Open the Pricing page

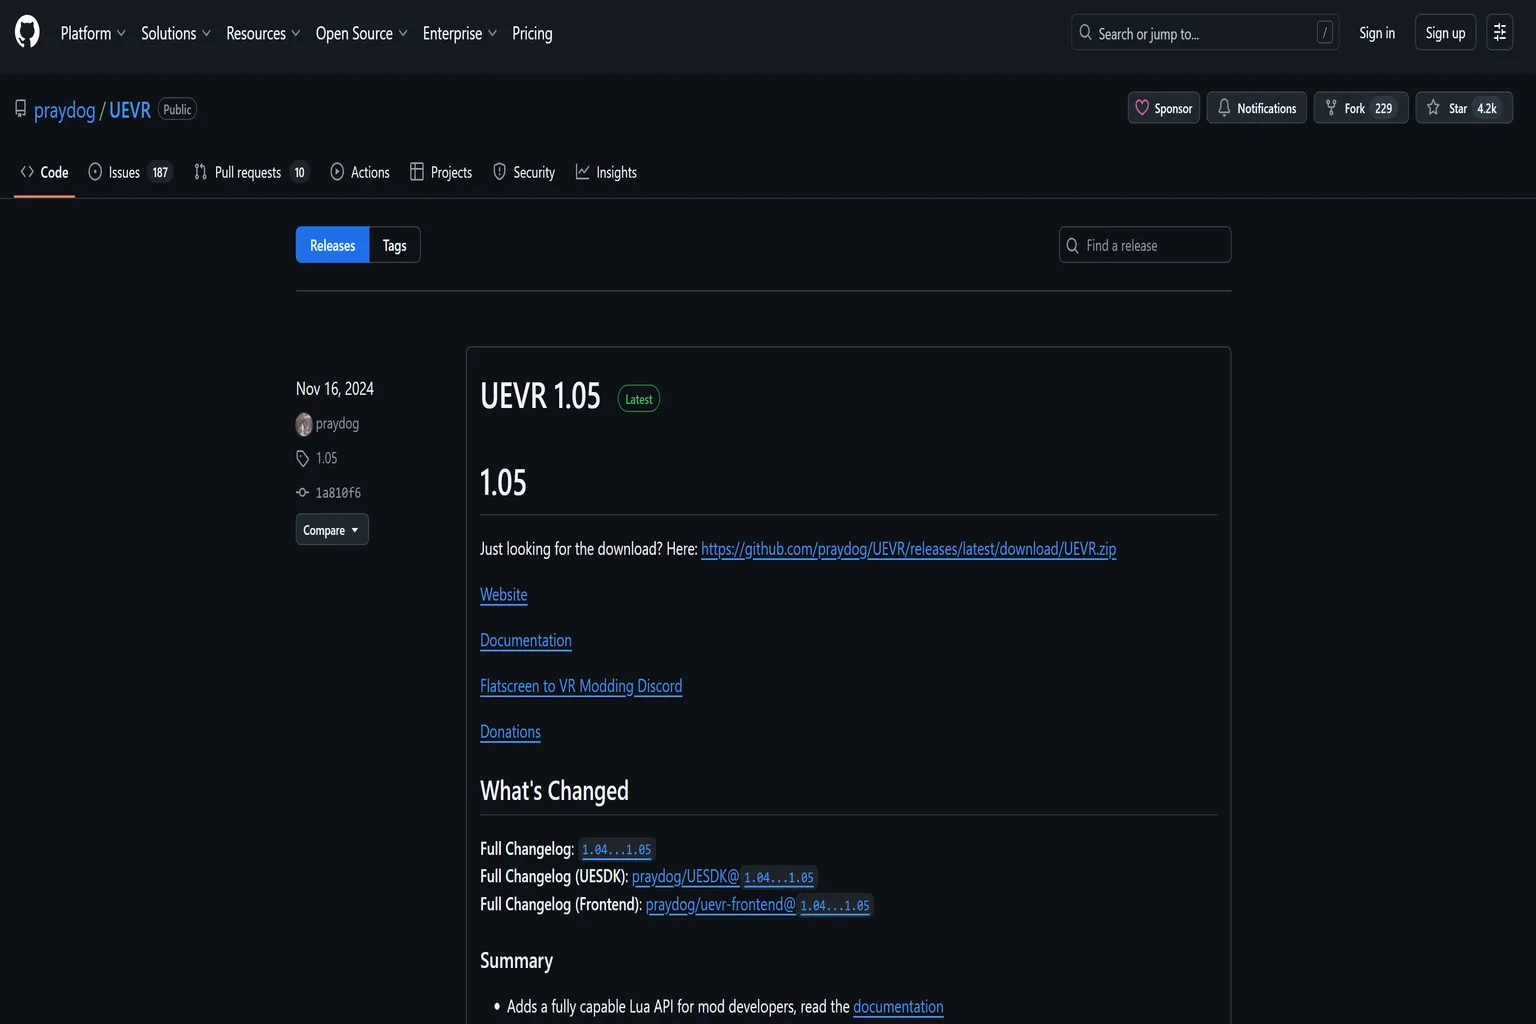pyautogui.click(x=532, y=33)
